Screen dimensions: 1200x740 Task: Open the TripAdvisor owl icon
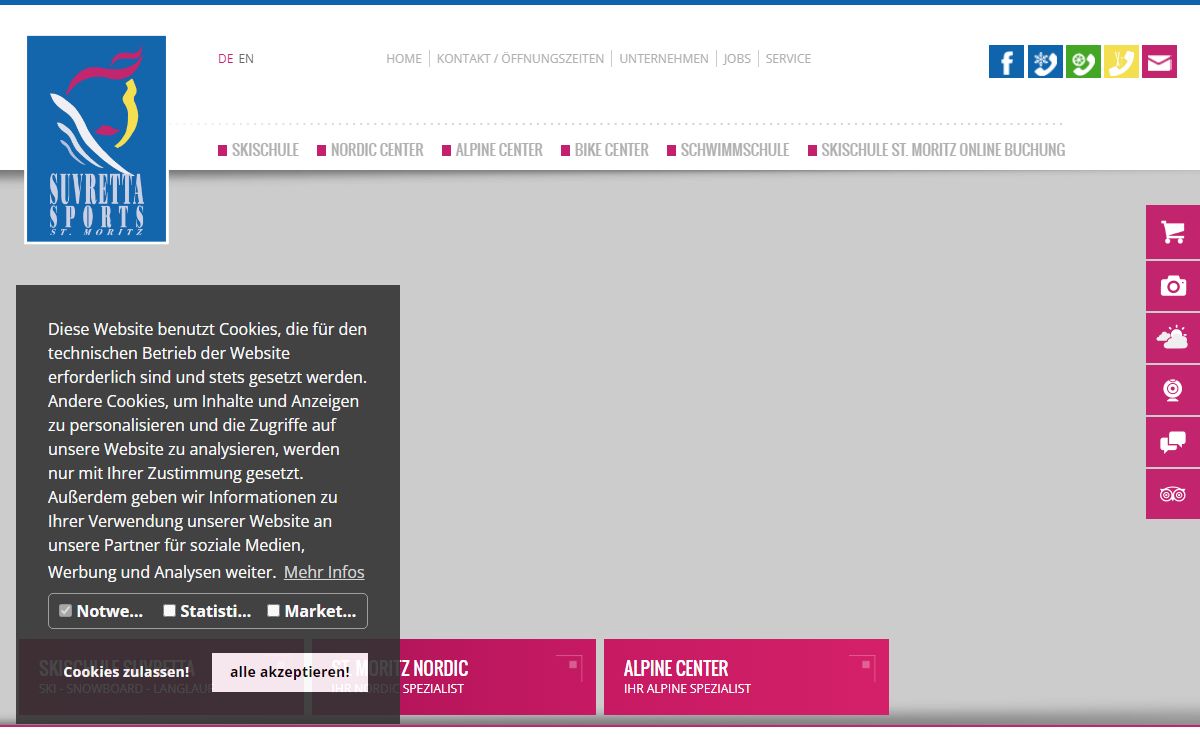point(1173,494)
